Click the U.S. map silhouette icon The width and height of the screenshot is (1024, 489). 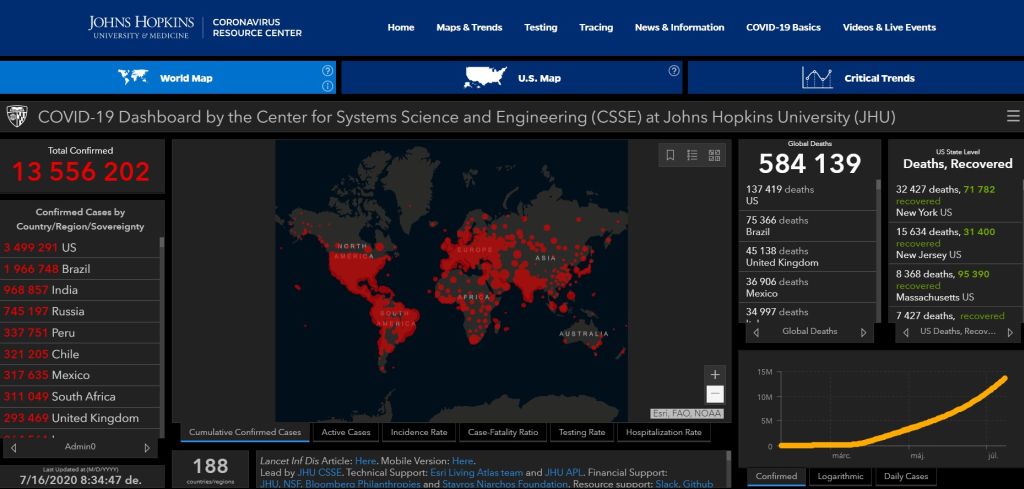point(485,77)
